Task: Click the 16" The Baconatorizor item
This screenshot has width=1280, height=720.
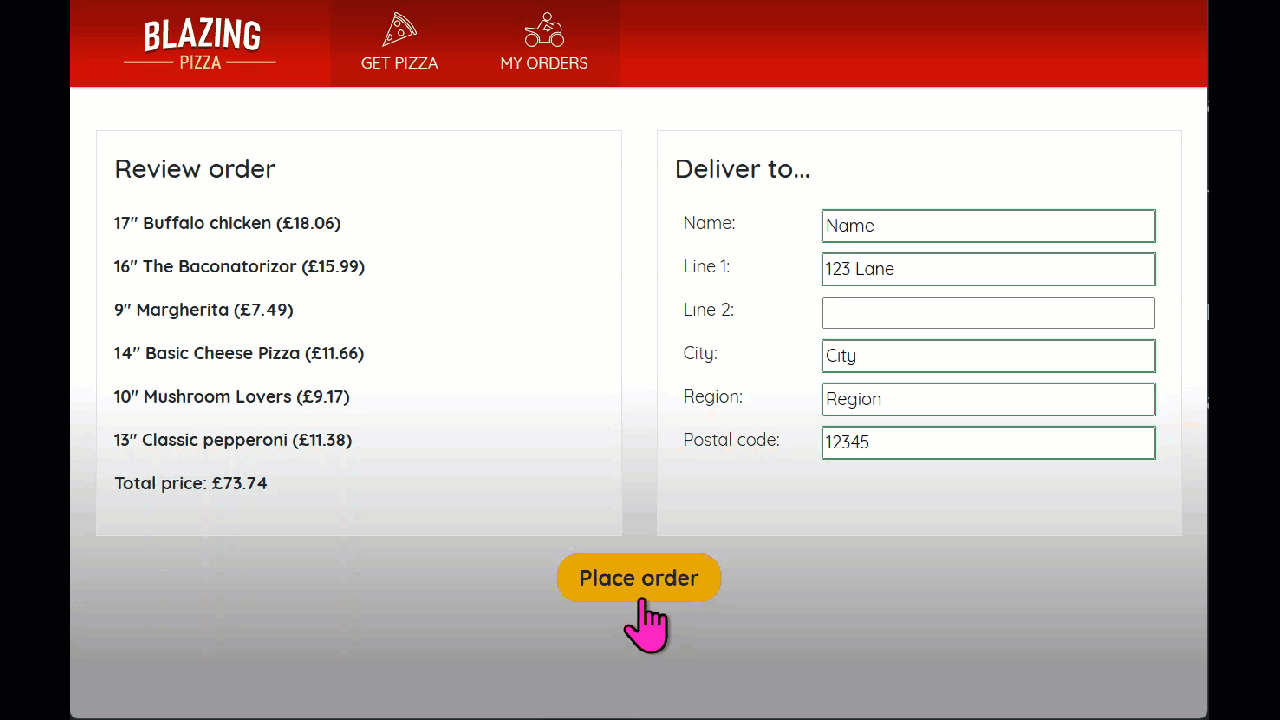Action: point(240,266)
